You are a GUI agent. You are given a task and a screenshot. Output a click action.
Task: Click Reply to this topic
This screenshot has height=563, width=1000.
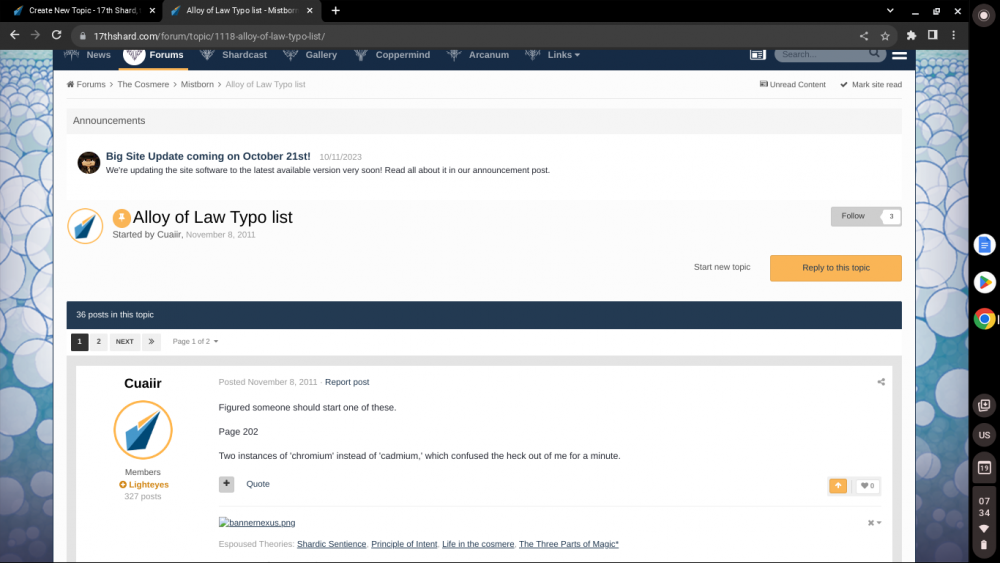tap(835, 268)
